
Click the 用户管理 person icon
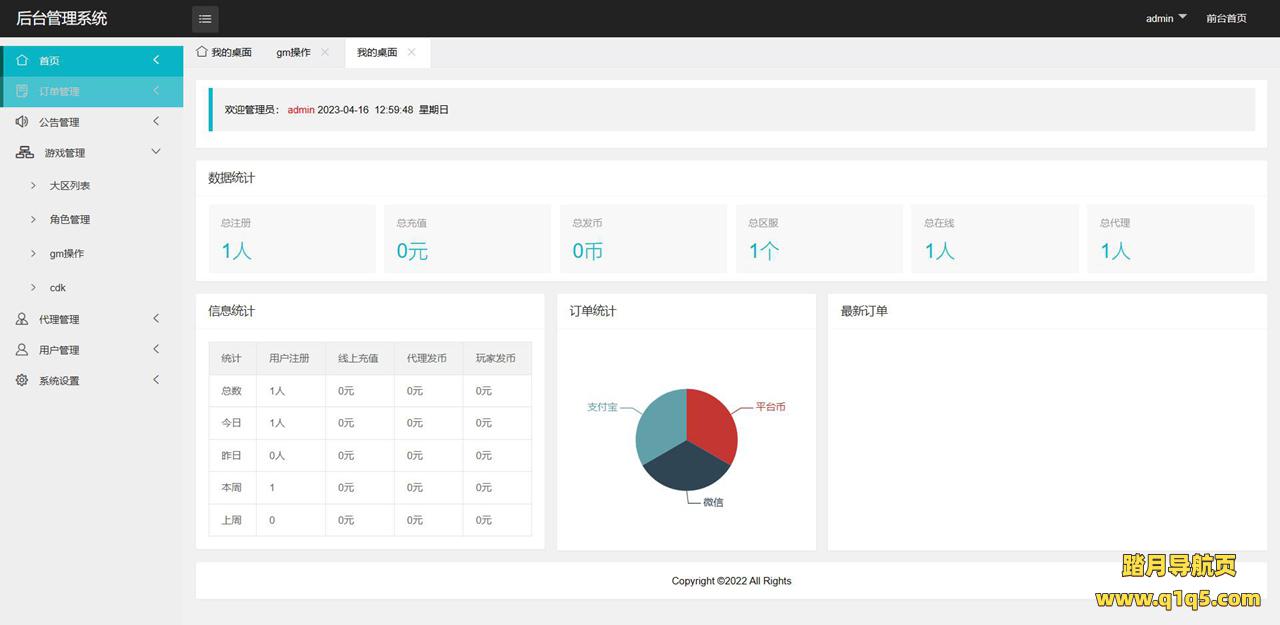(22, 350)
